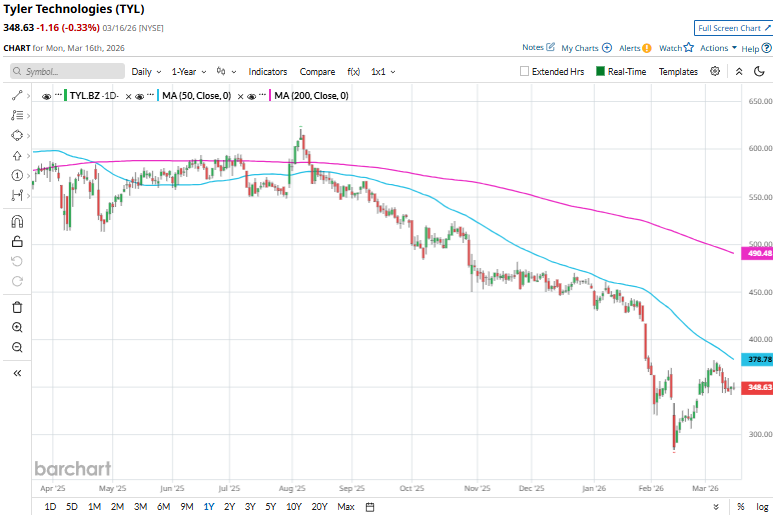Add to My Charts plus icon

607,48
